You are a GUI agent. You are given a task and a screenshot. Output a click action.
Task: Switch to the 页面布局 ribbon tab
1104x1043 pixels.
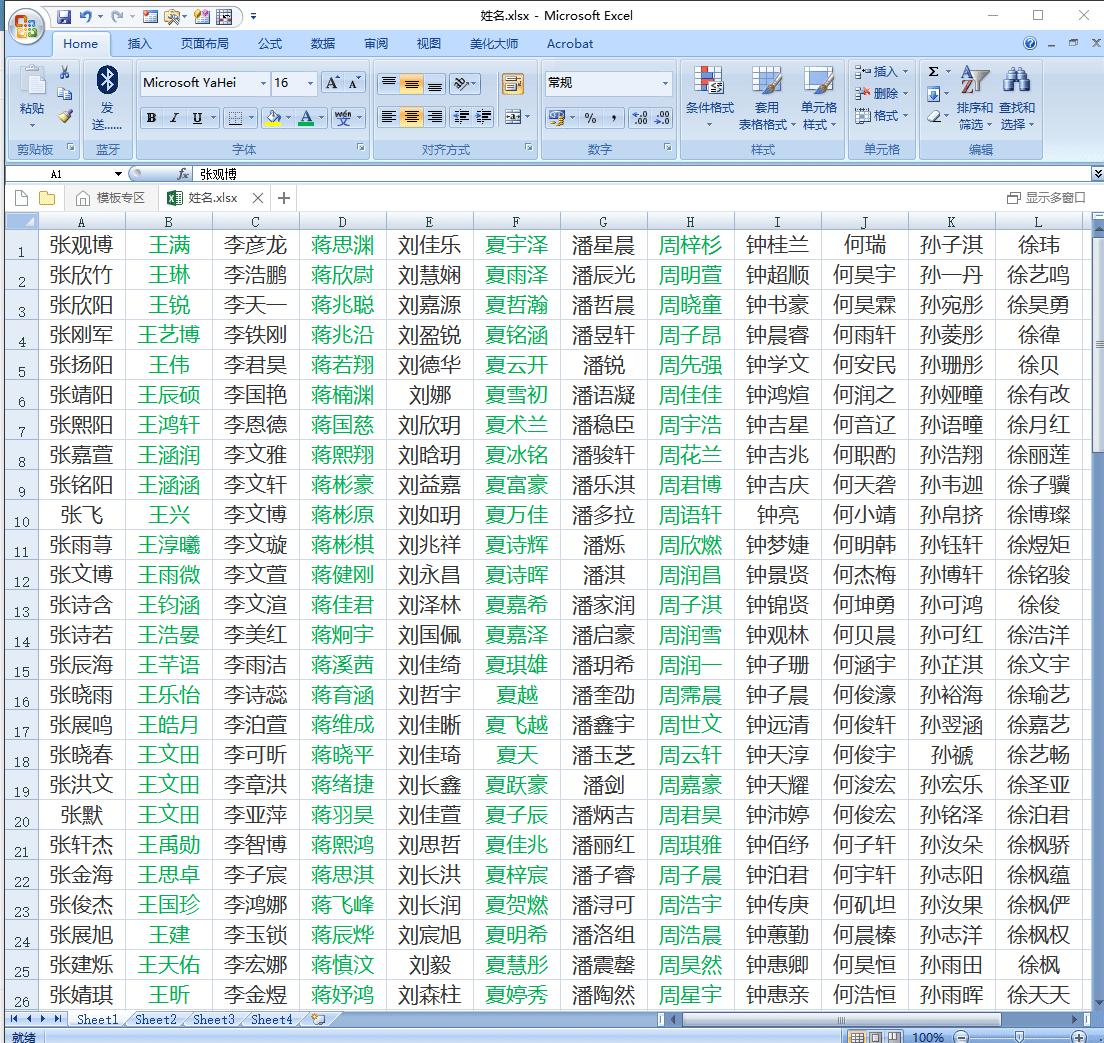click(204, 44)
